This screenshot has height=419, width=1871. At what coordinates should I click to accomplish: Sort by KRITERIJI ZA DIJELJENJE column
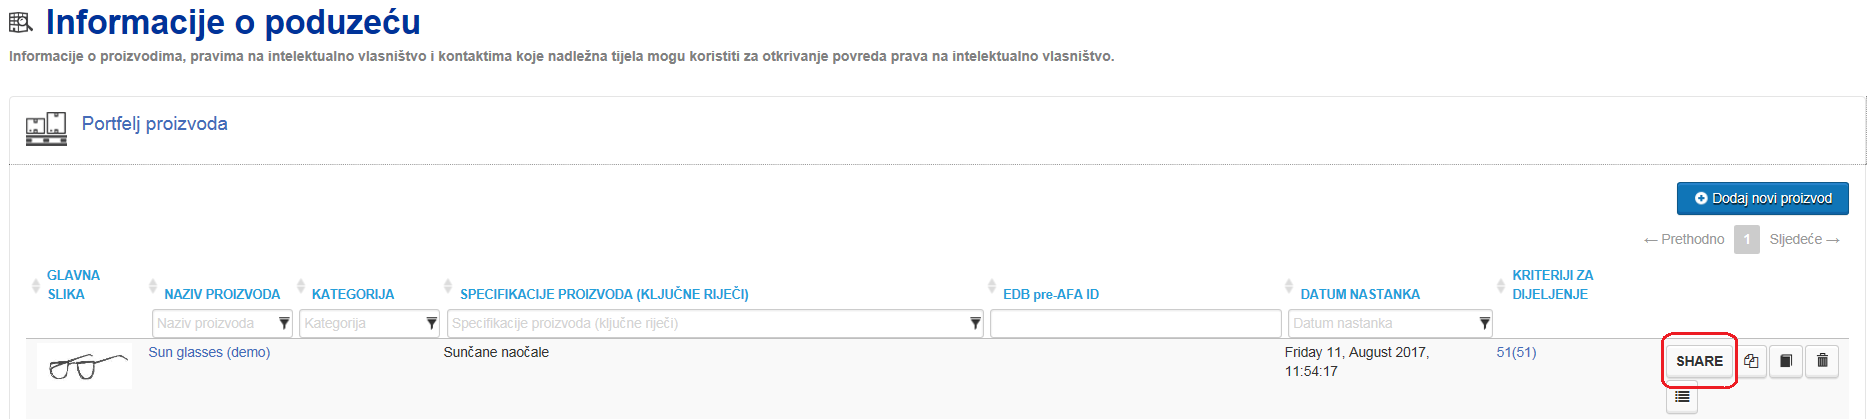pos(1552,285)
